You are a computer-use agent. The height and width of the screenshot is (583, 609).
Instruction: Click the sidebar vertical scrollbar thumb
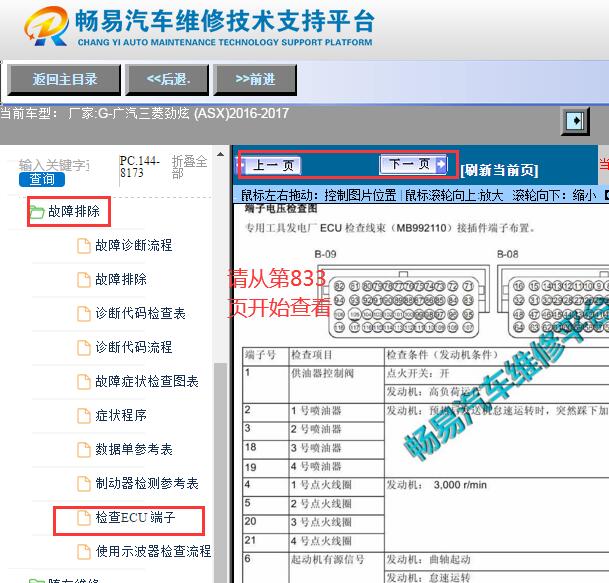(x=220, y=472)
